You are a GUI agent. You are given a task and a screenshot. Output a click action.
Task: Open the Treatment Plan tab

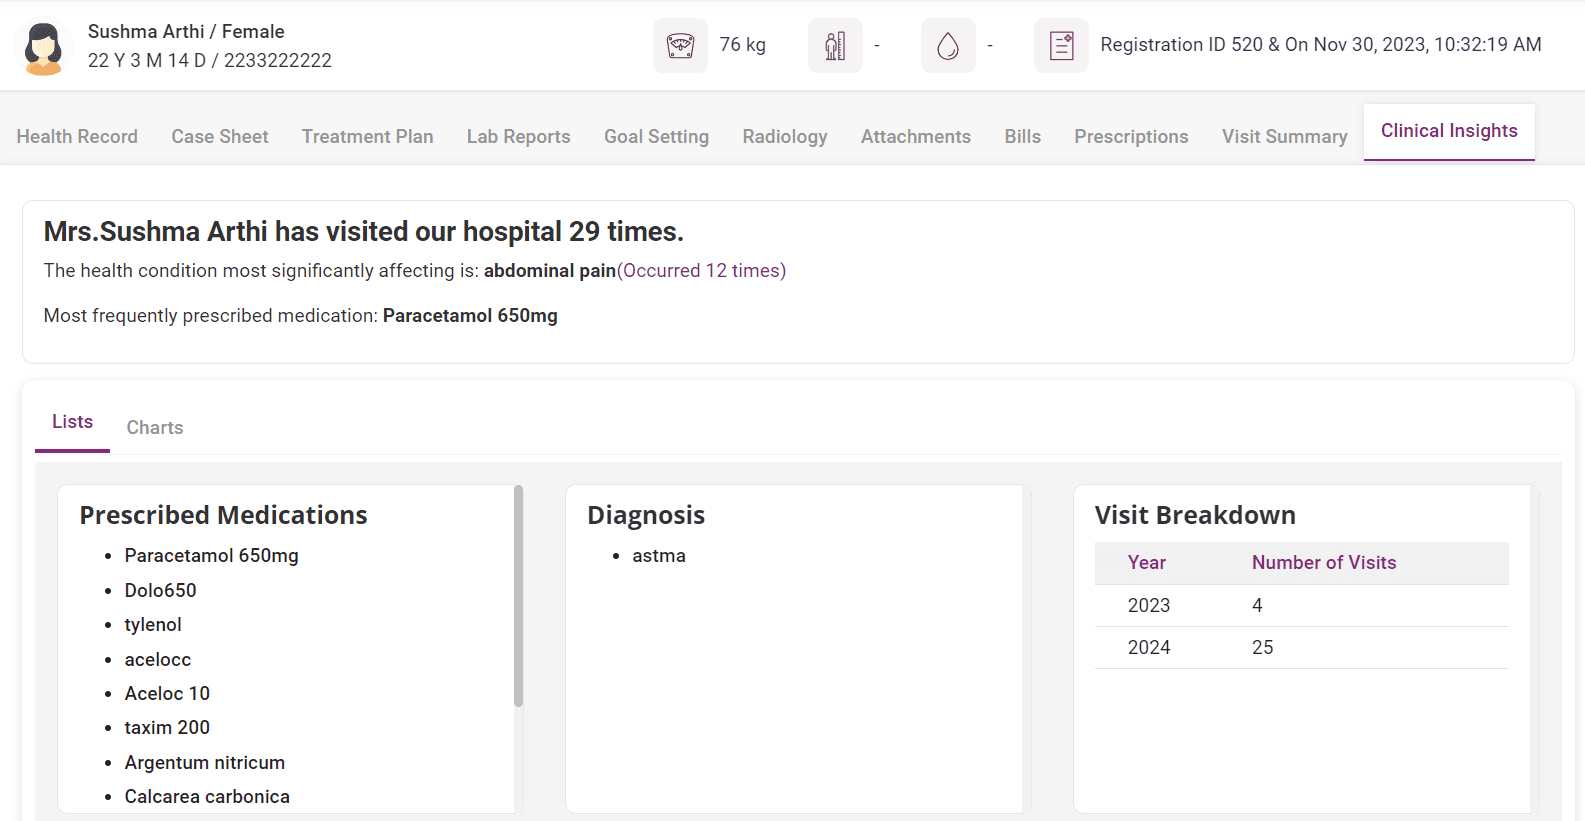click(367, 137)
